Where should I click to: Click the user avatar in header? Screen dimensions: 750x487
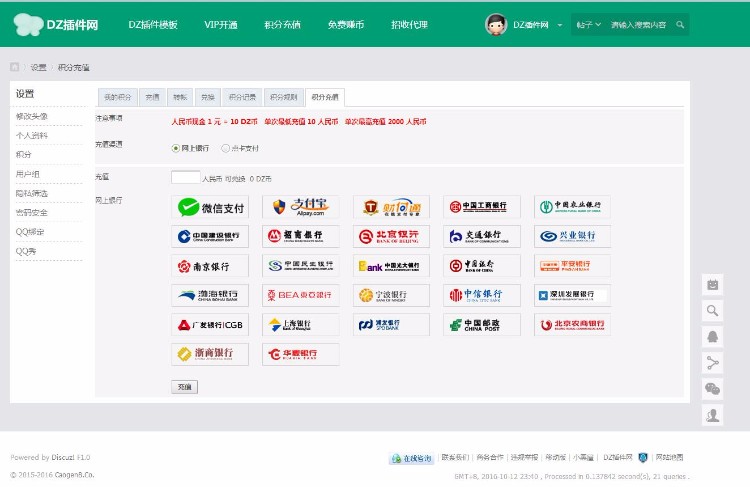point(496,24)
